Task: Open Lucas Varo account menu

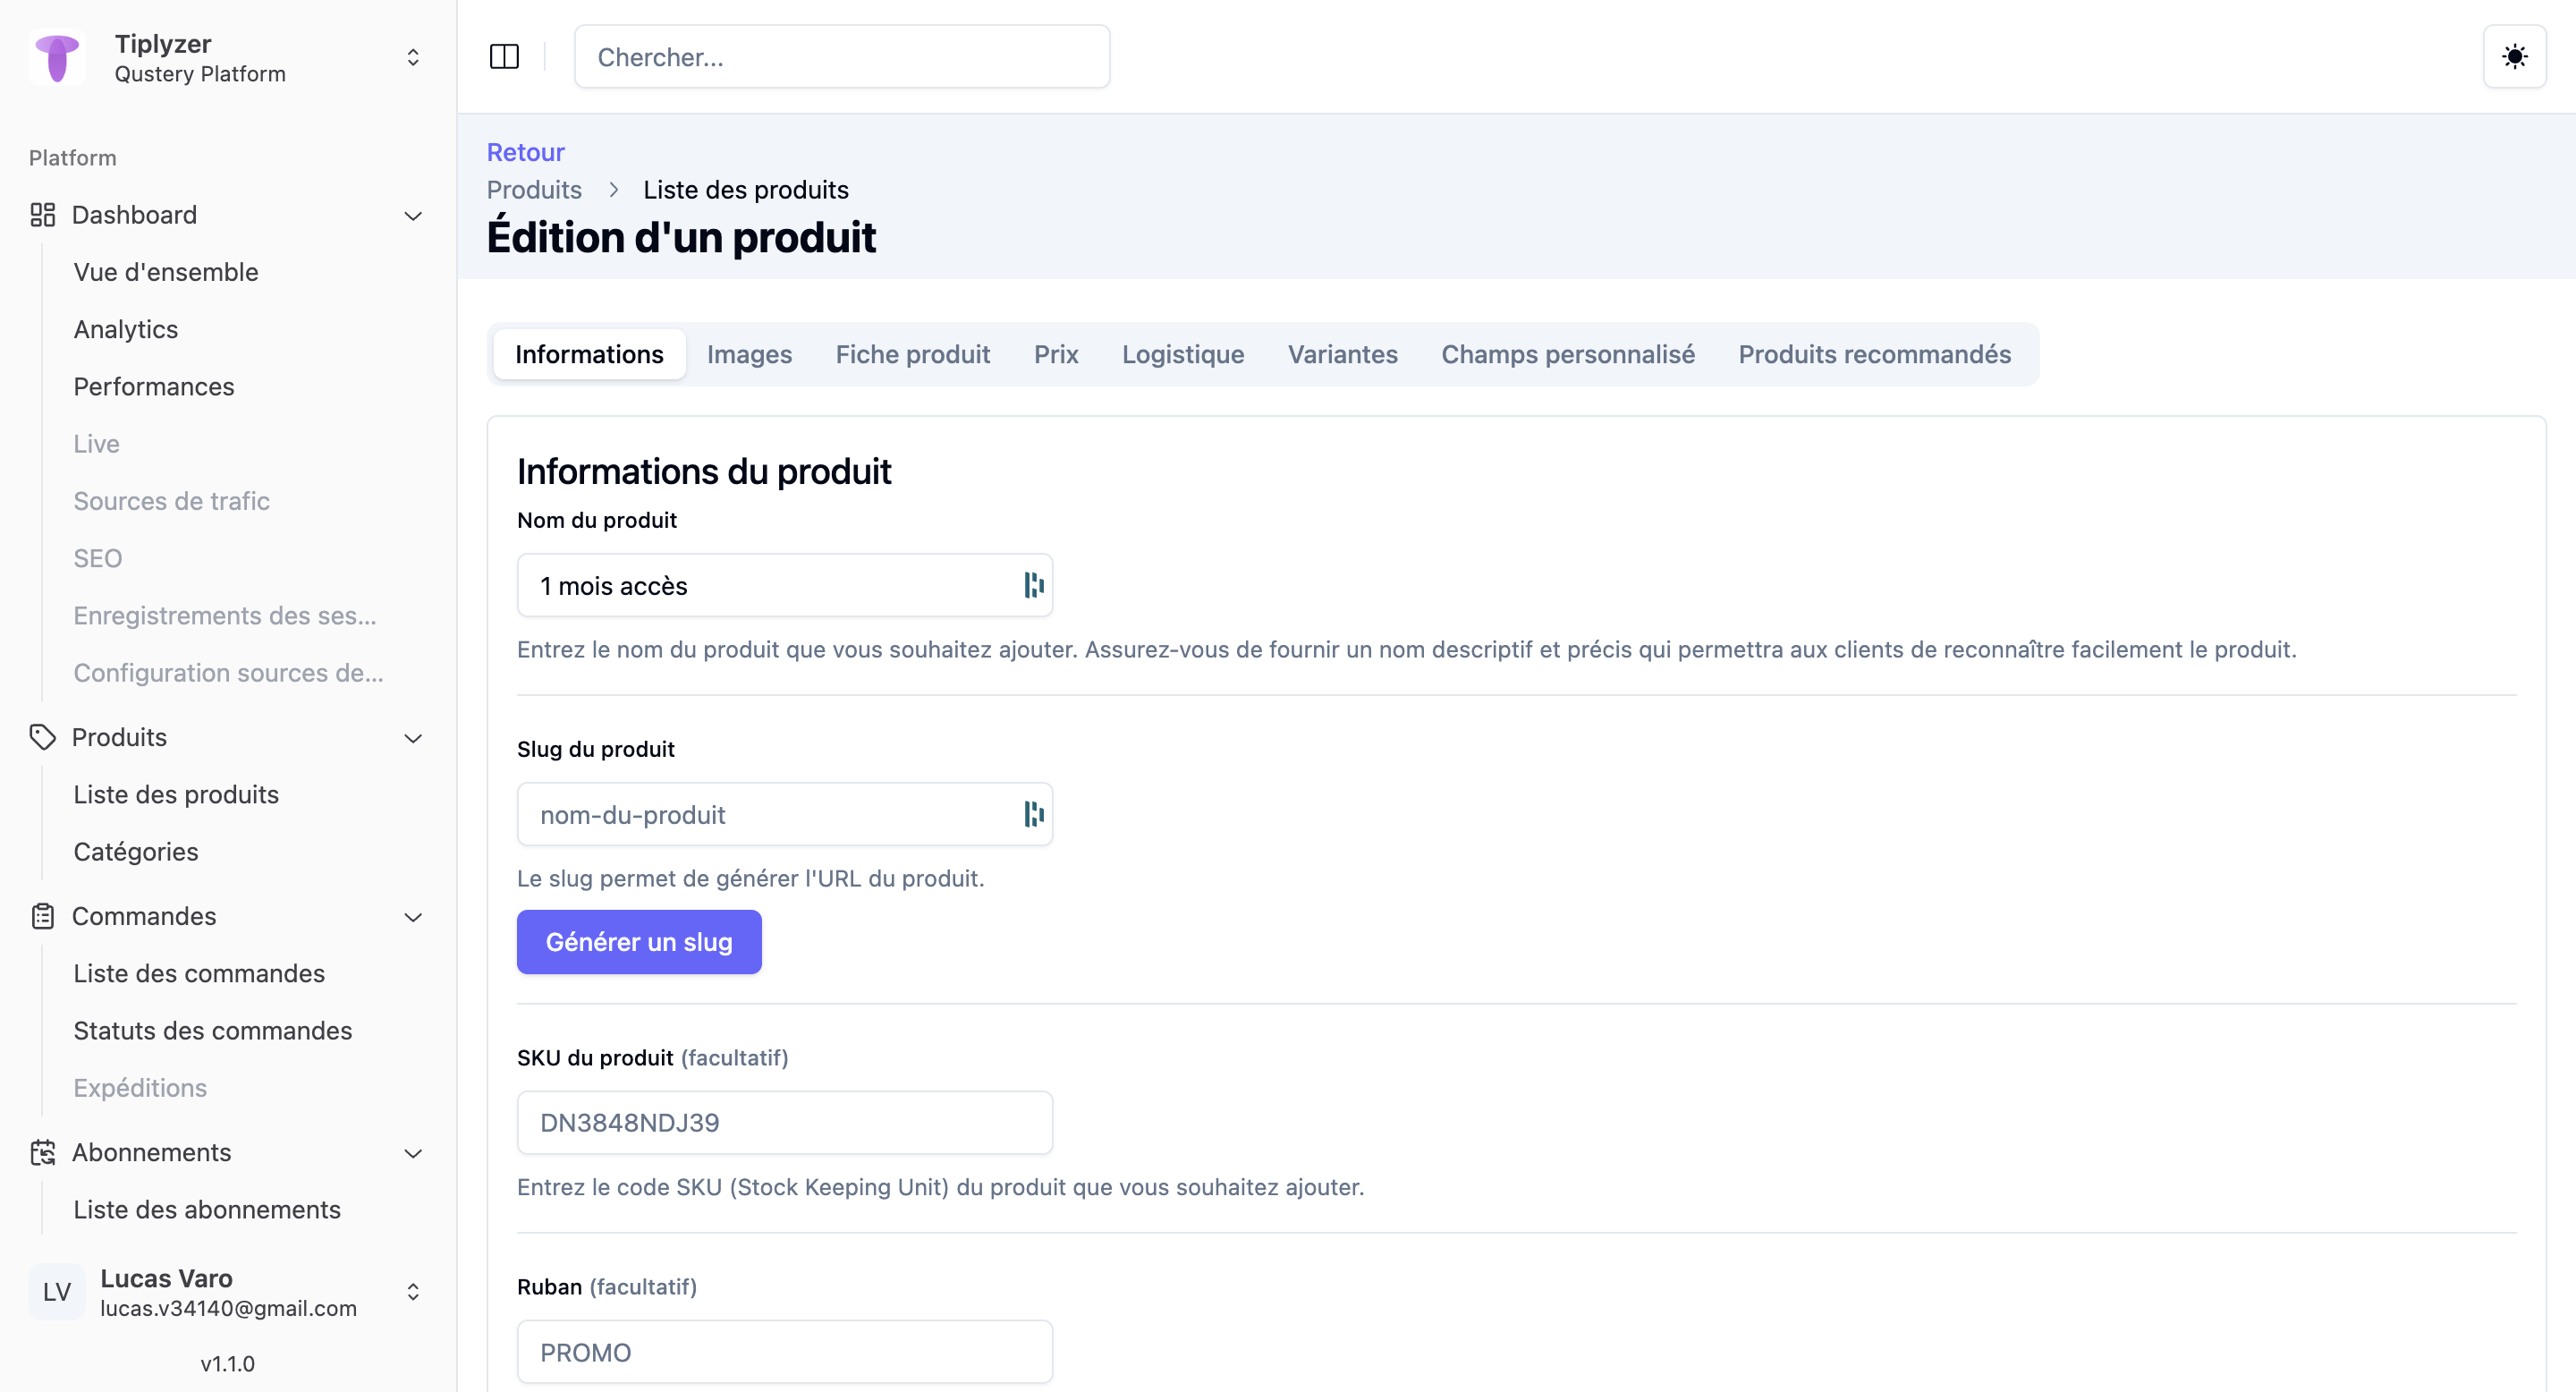Action: 412,1292
